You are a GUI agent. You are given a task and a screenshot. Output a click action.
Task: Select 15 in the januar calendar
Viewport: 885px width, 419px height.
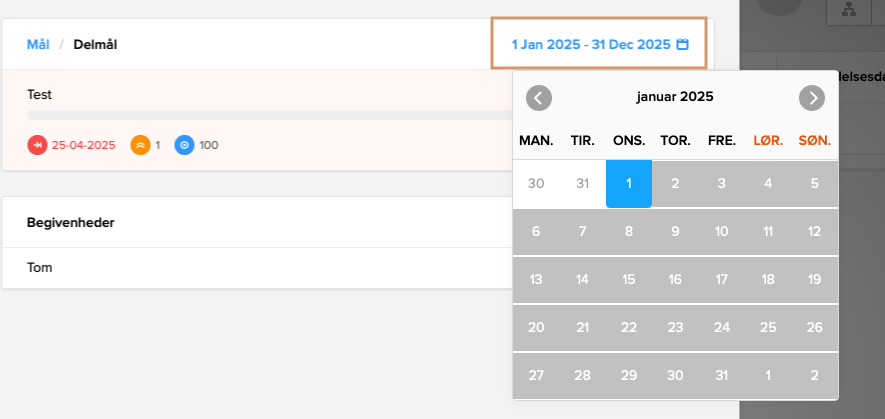coord(629,280)
